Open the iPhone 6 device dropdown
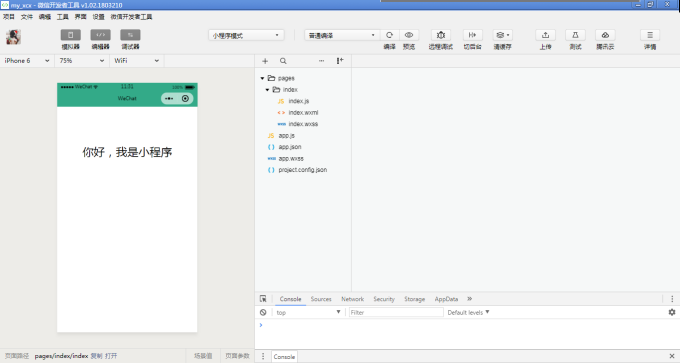Screen dimensions: 681x363 (27, 61)
